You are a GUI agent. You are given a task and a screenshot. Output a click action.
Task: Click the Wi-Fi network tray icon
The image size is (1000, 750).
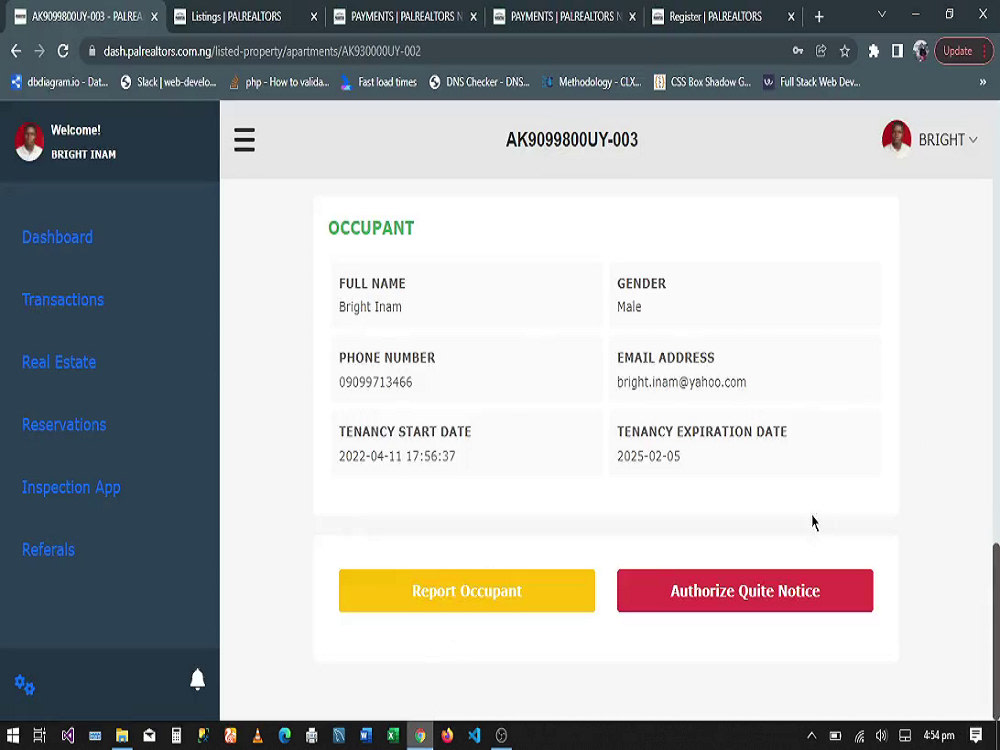859,736
